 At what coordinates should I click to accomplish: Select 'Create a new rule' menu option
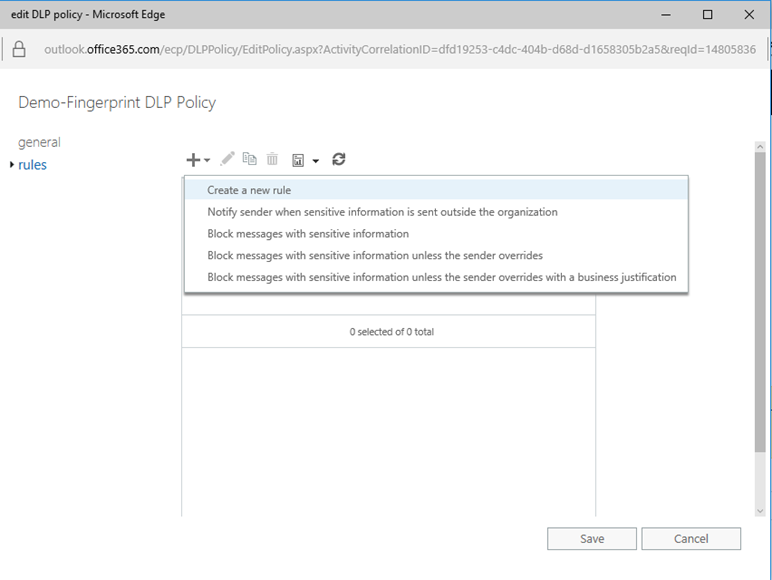[436, 190]
